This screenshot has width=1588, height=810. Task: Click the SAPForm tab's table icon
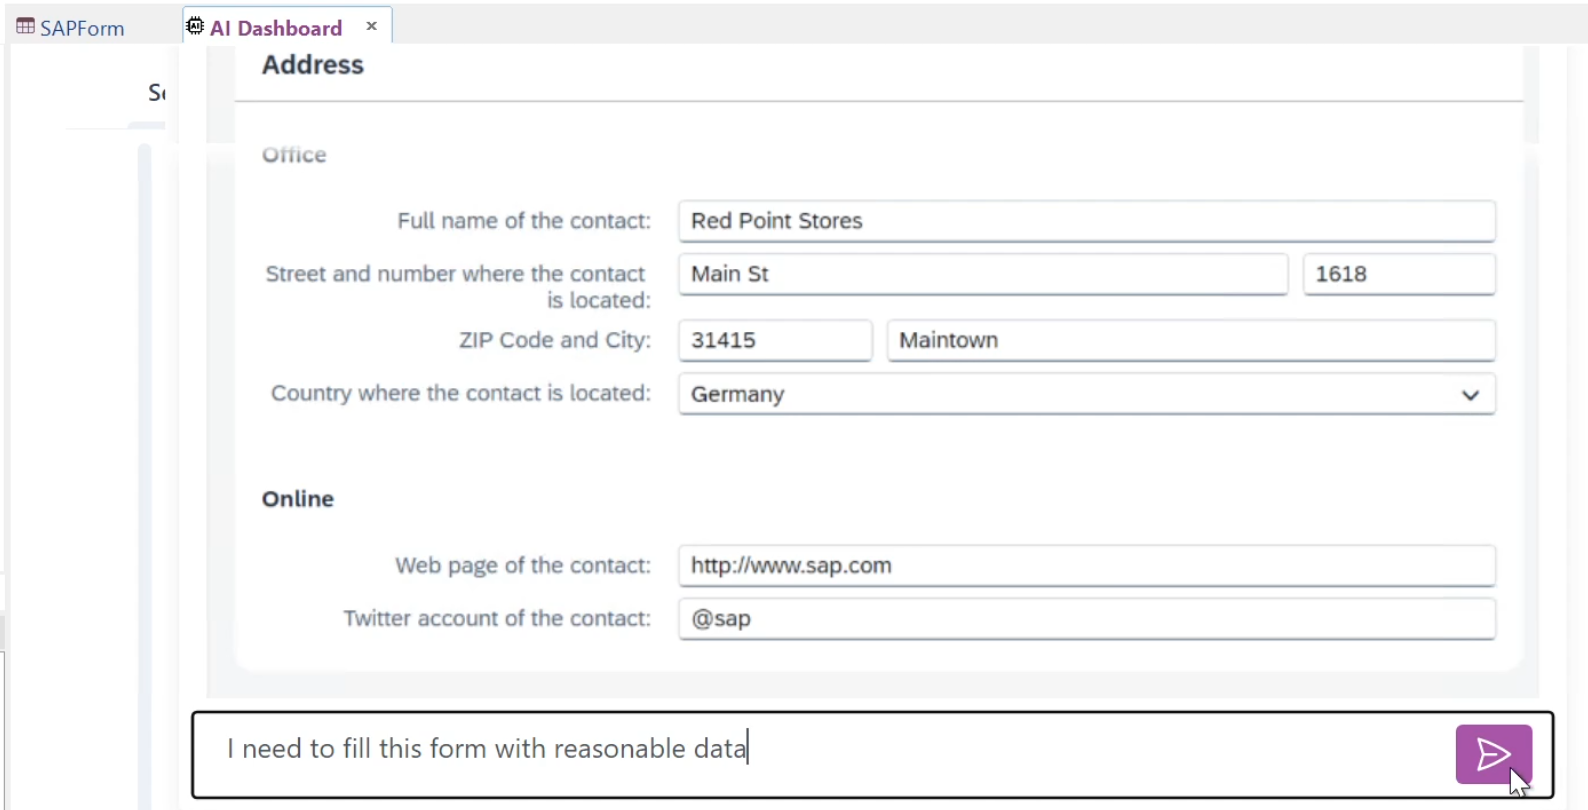point(25,27)
